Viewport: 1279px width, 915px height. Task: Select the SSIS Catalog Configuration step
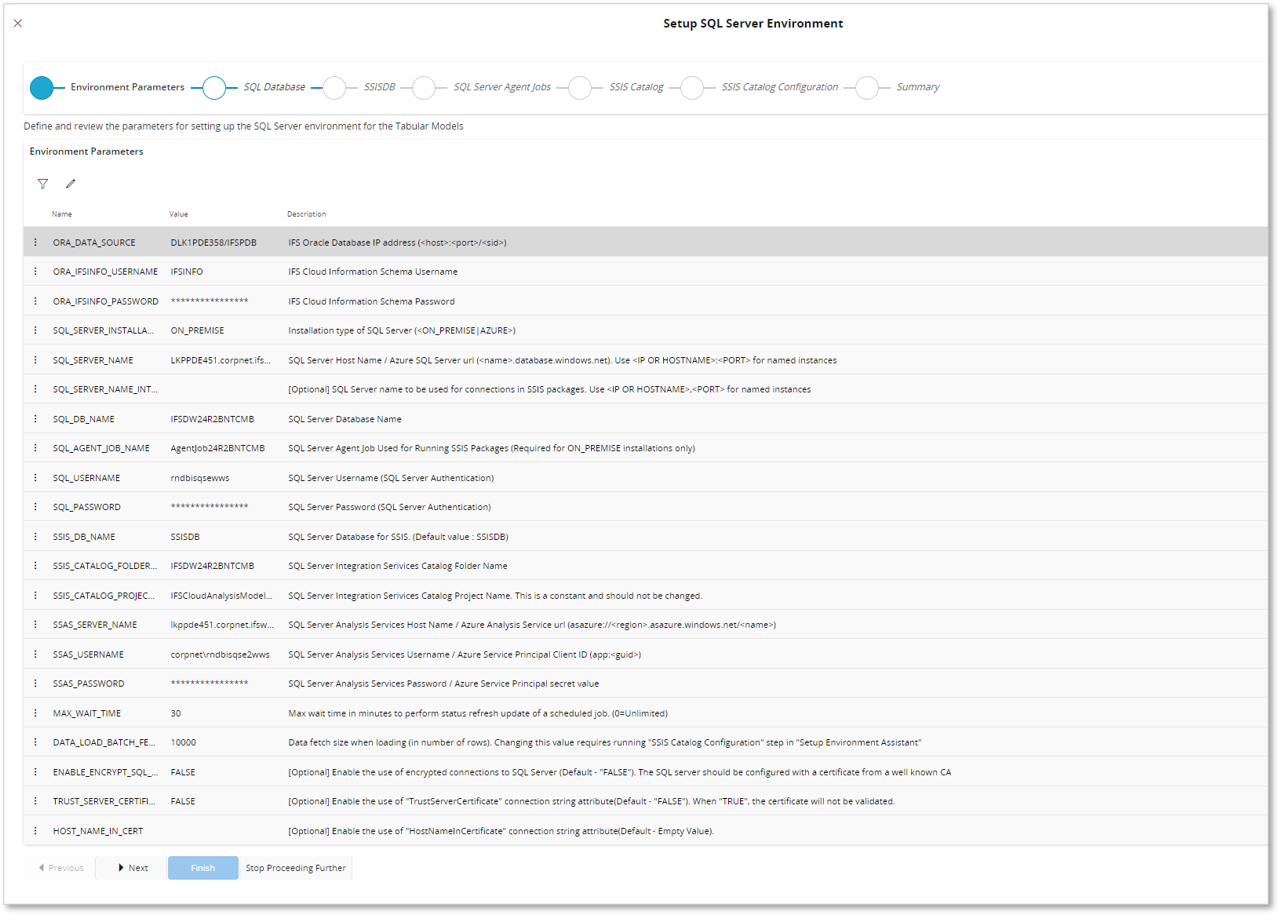point(693,87)
